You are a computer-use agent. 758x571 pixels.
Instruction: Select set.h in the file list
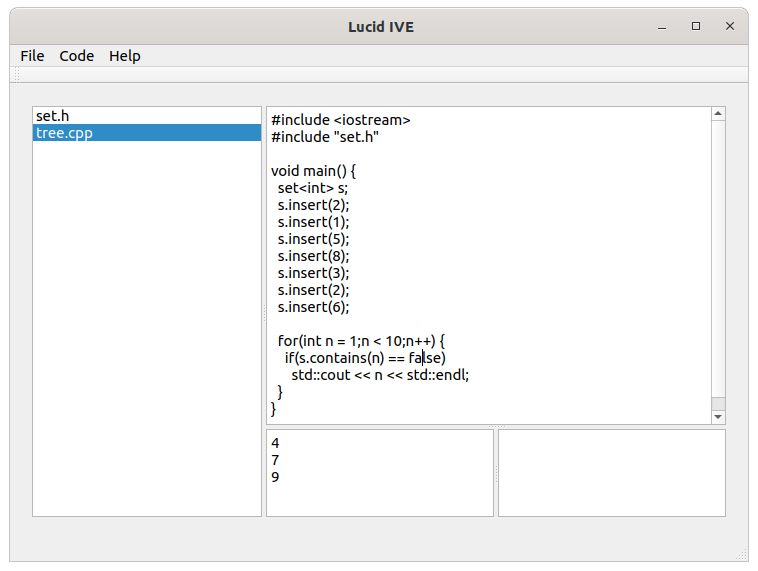[147, 116]
